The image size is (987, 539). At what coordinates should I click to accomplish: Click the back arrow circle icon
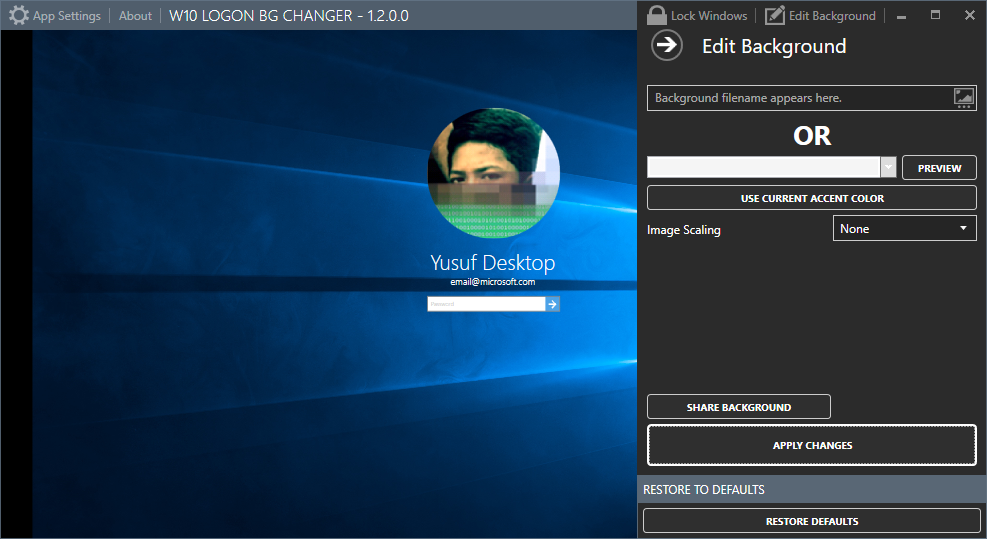[667, 45]
